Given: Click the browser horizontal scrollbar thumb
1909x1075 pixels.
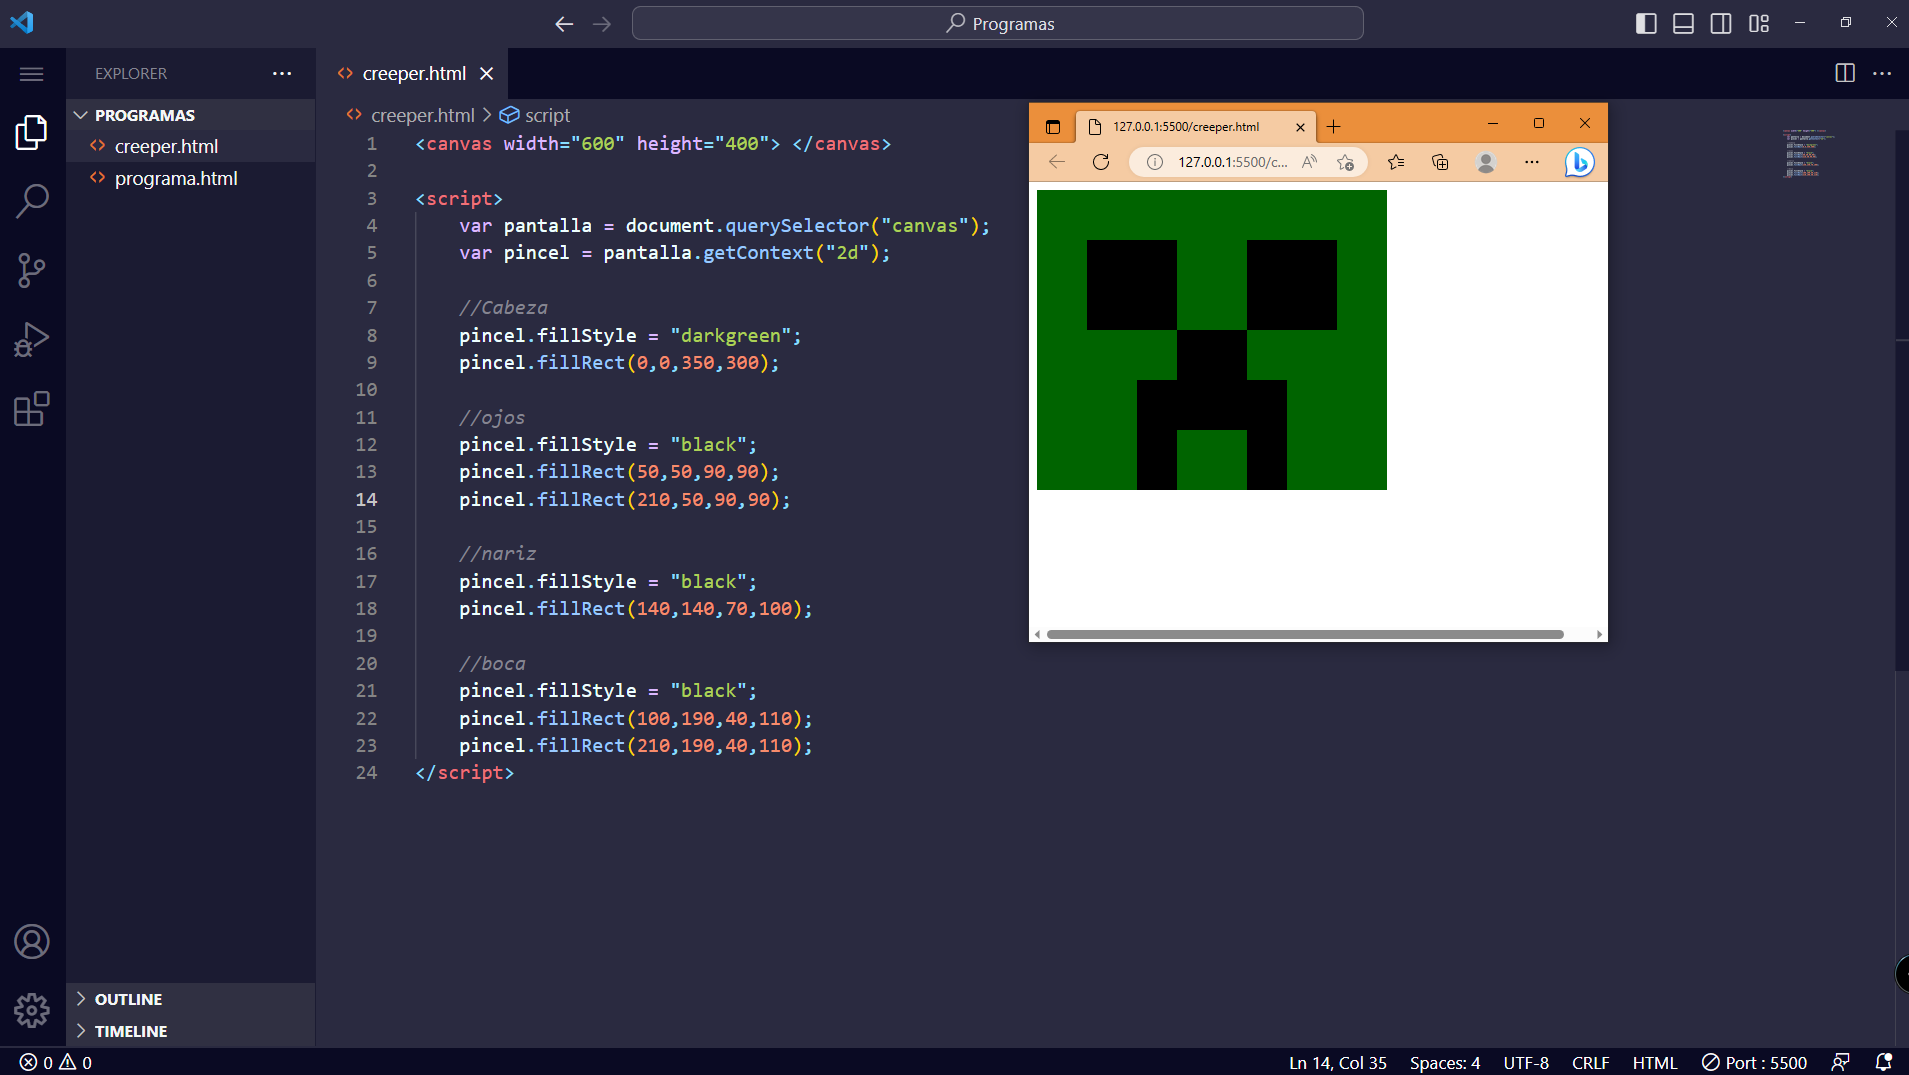Looking at the screenshot, I should coord(1305,634).
